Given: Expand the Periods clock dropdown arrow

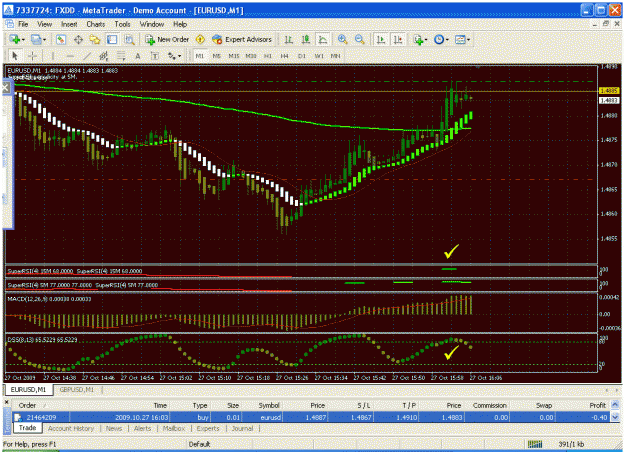Looking at the screenshot, I should tap(447, 40).
